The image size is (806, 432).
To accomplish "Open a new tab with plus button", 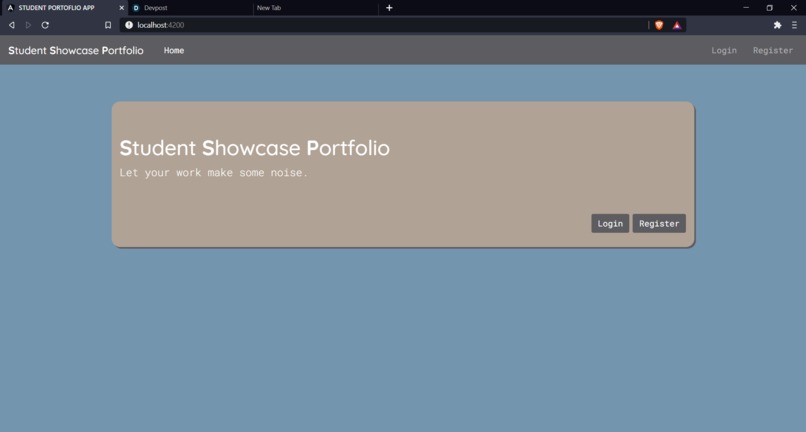I will 389,8.
